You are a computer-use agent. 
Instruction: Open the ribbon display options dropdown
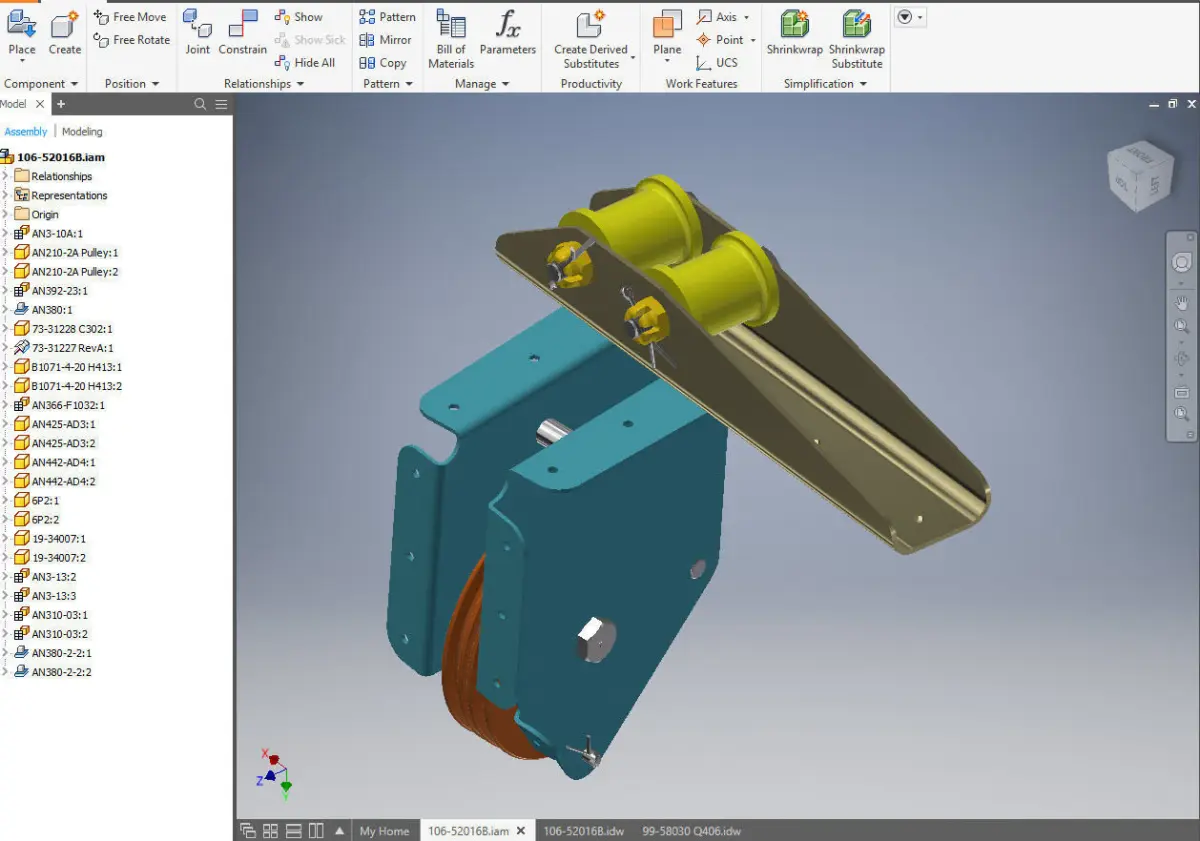click(910, 17)
